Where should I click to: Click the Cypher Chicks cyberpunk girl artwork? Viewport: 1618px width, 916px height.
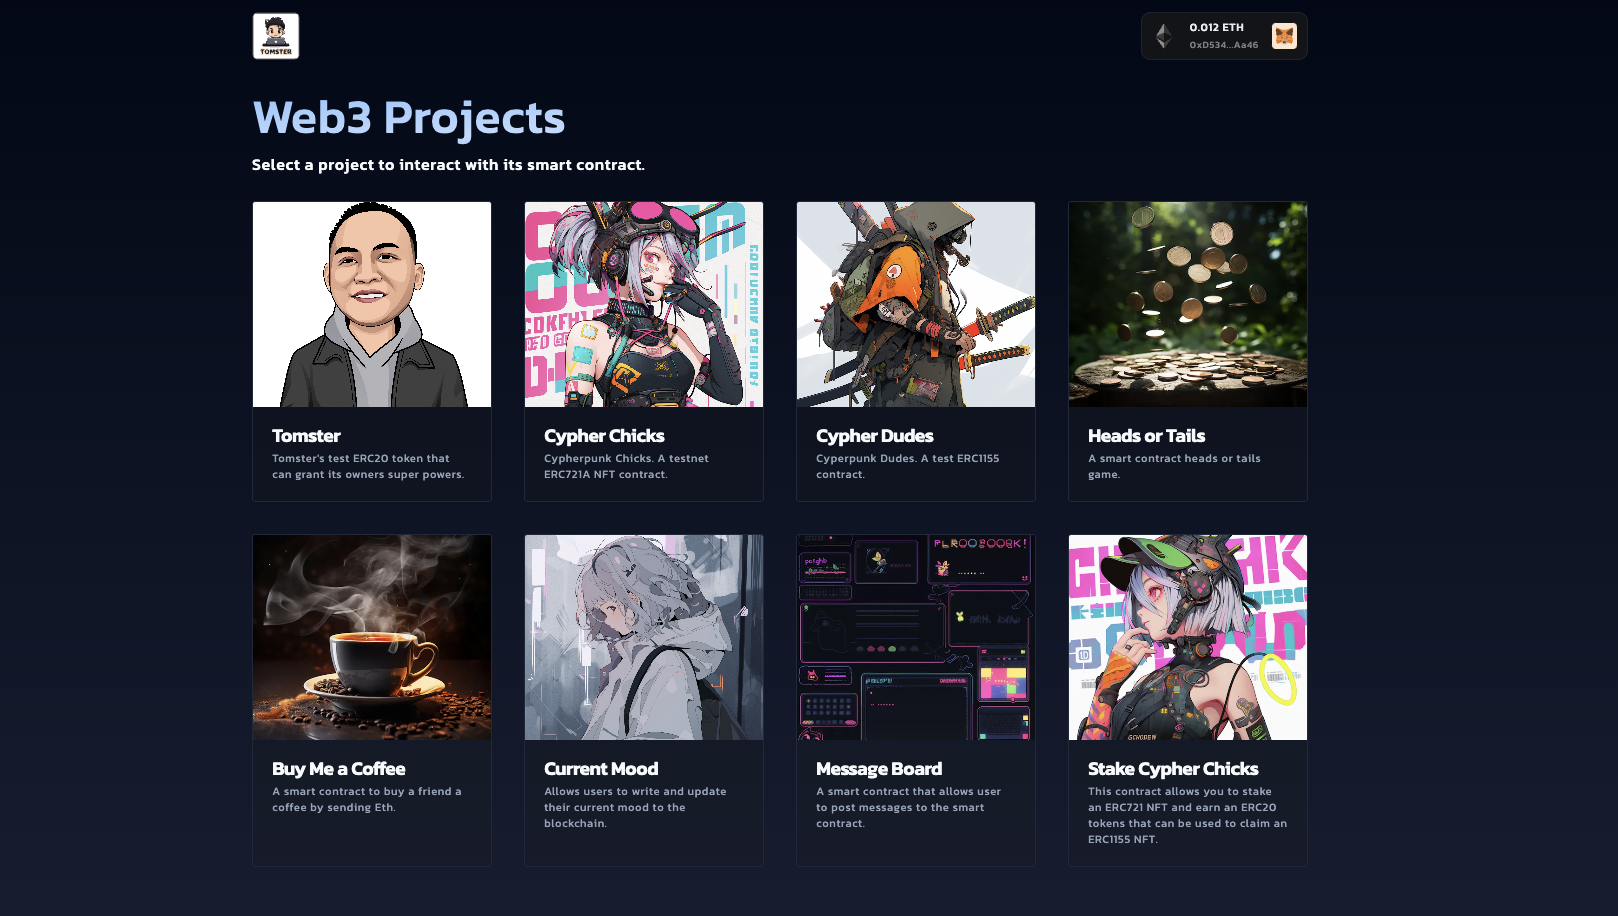point(643,304)
